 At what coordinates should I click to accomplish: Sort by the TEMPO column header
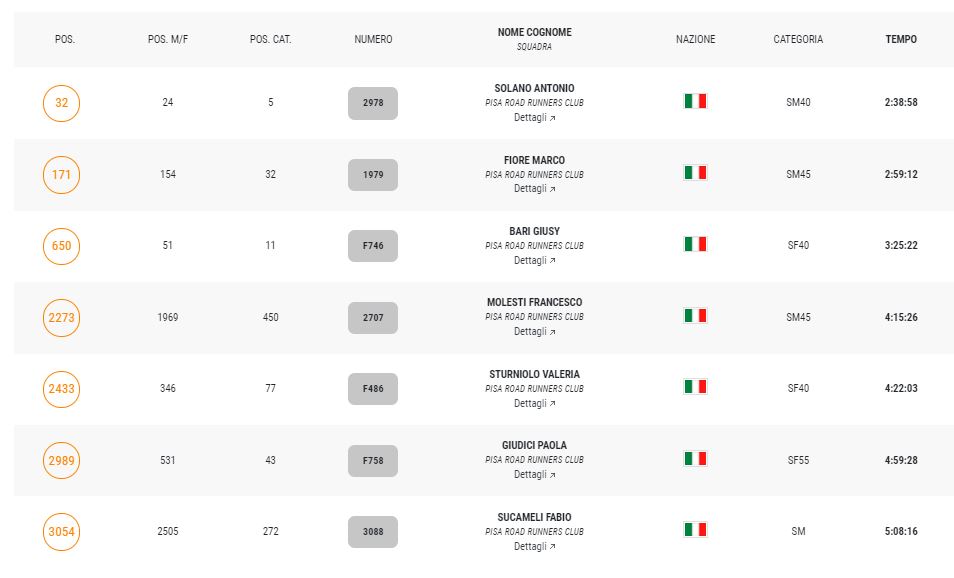tap(901, 39)
